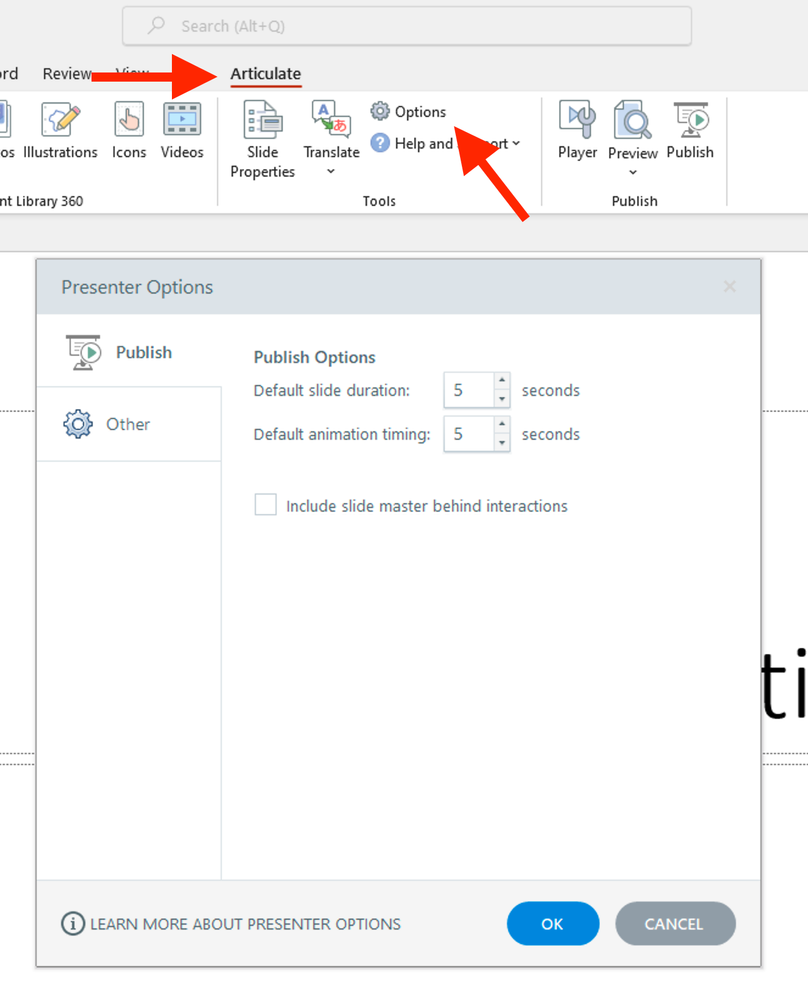Click Default slide duration field
808x999 pixels.
pos(469,390)
